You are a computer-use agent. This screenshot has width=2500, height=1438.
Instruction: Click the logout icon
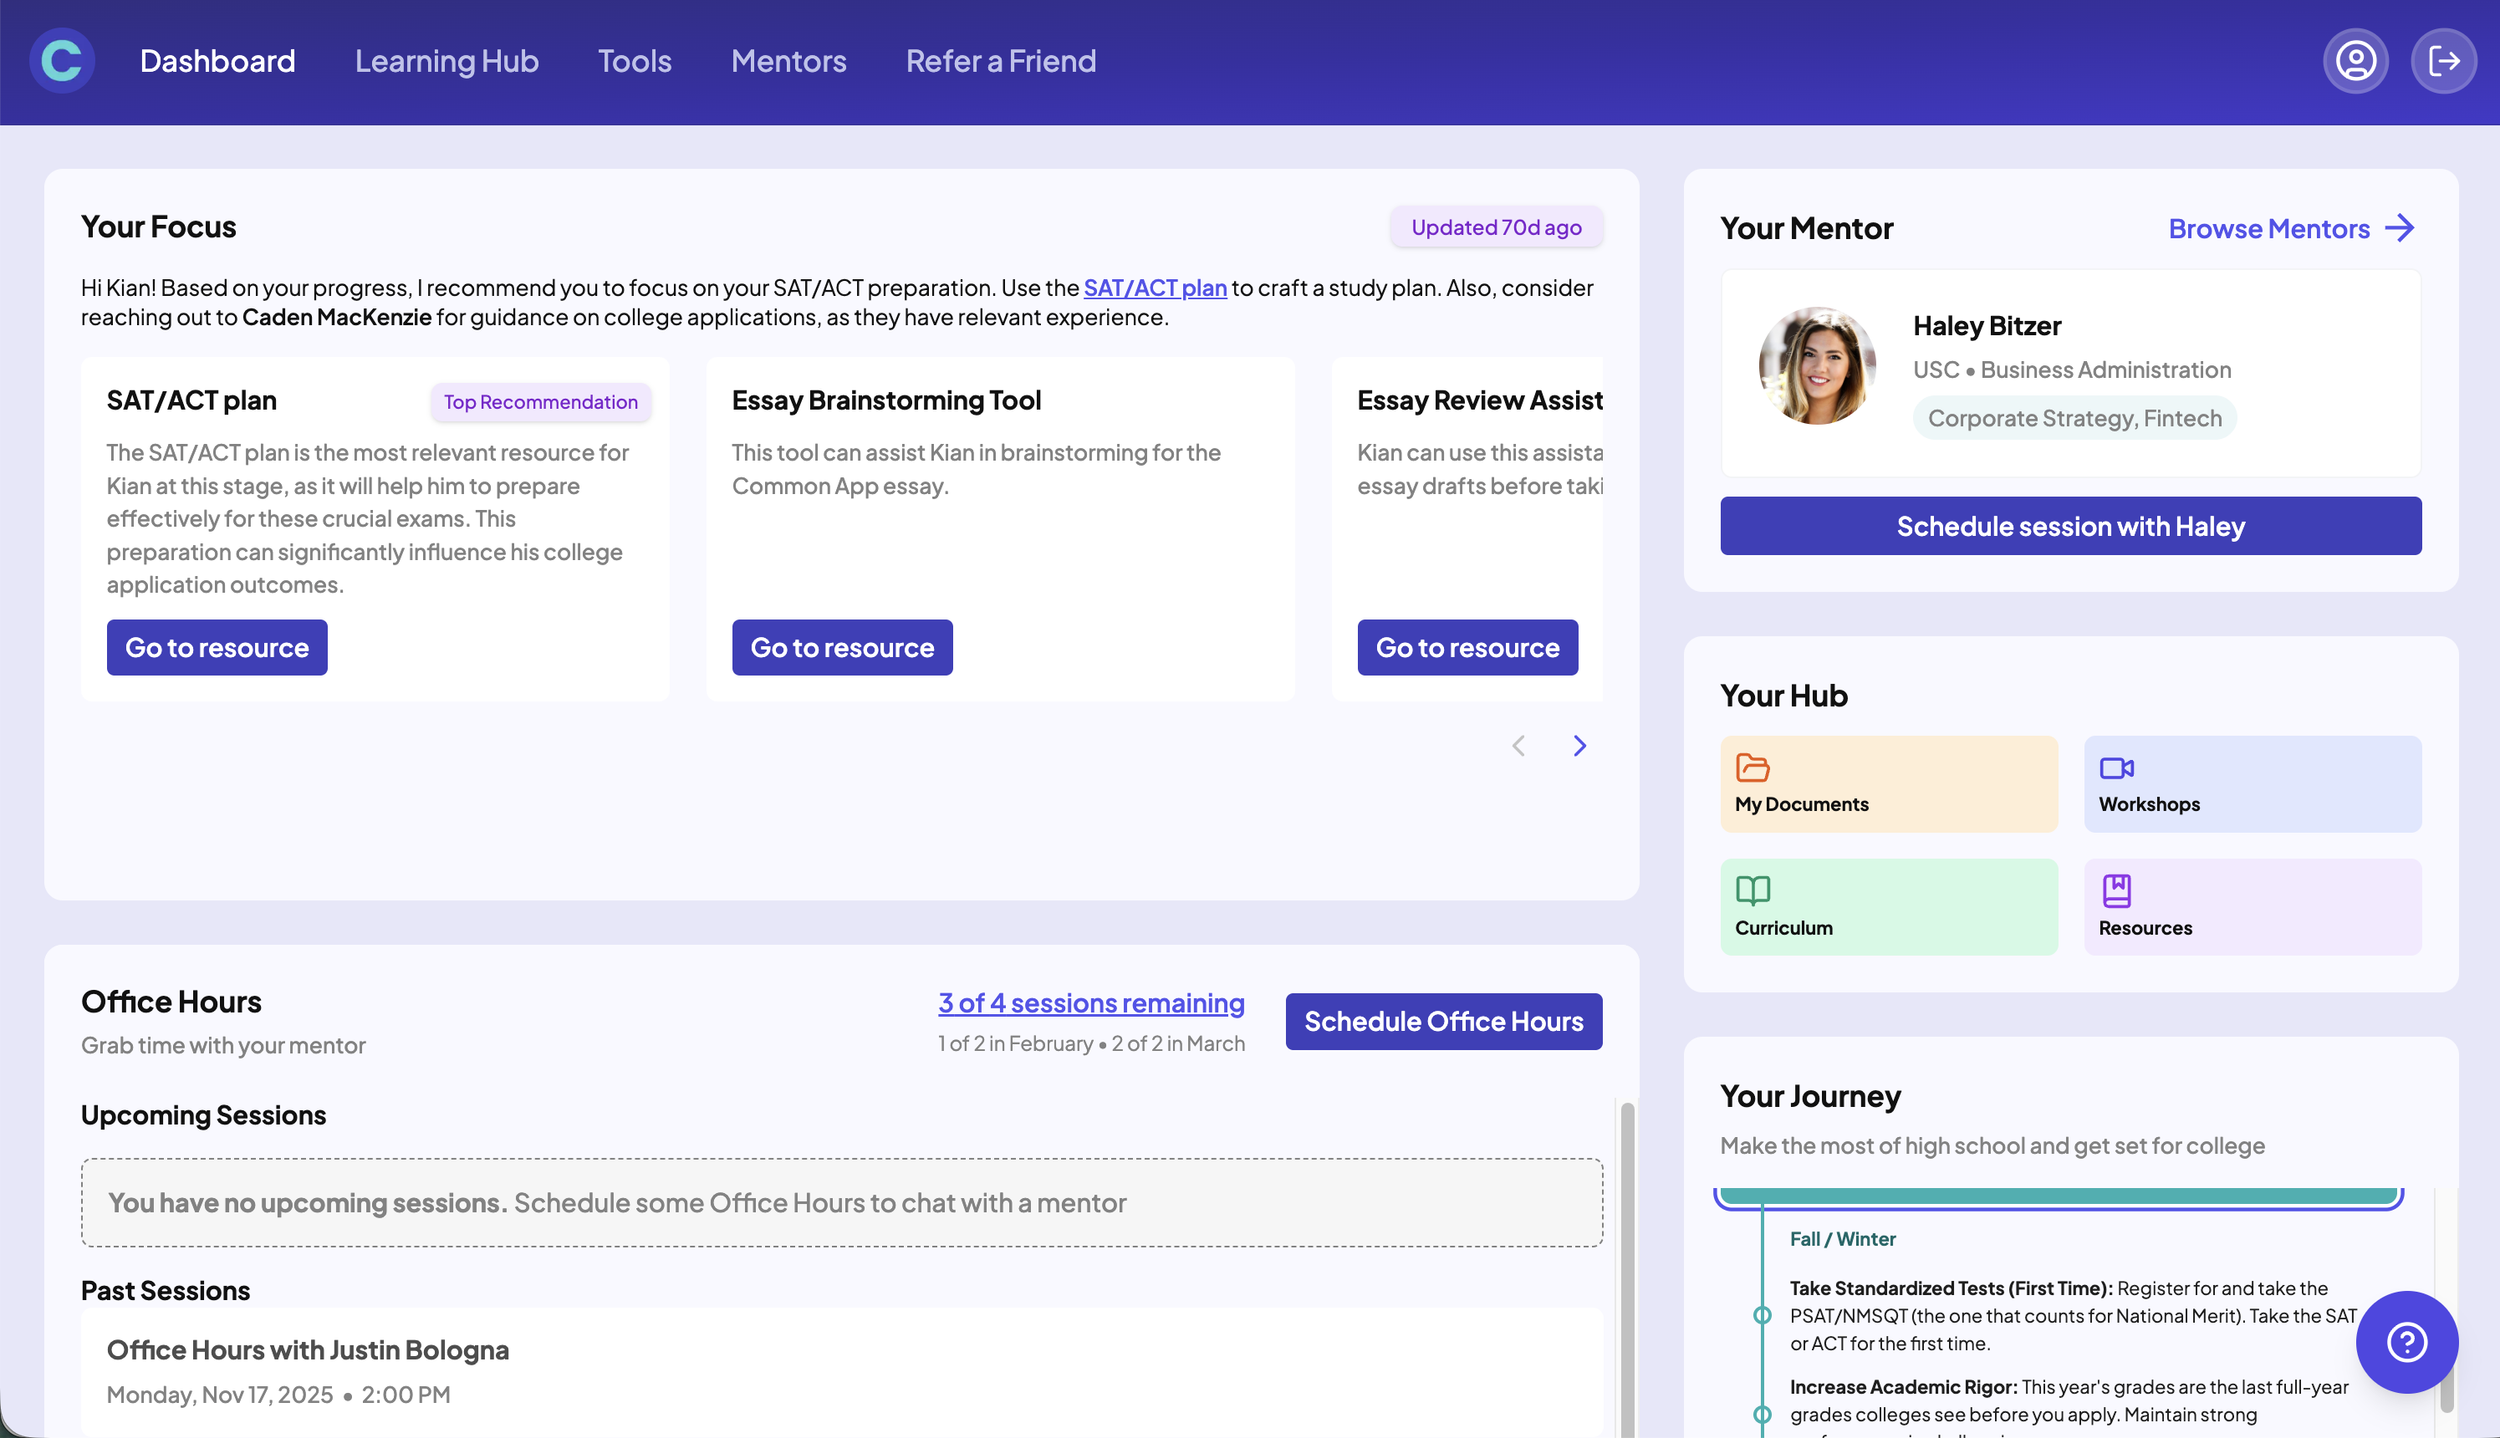tap(2443, 61)
